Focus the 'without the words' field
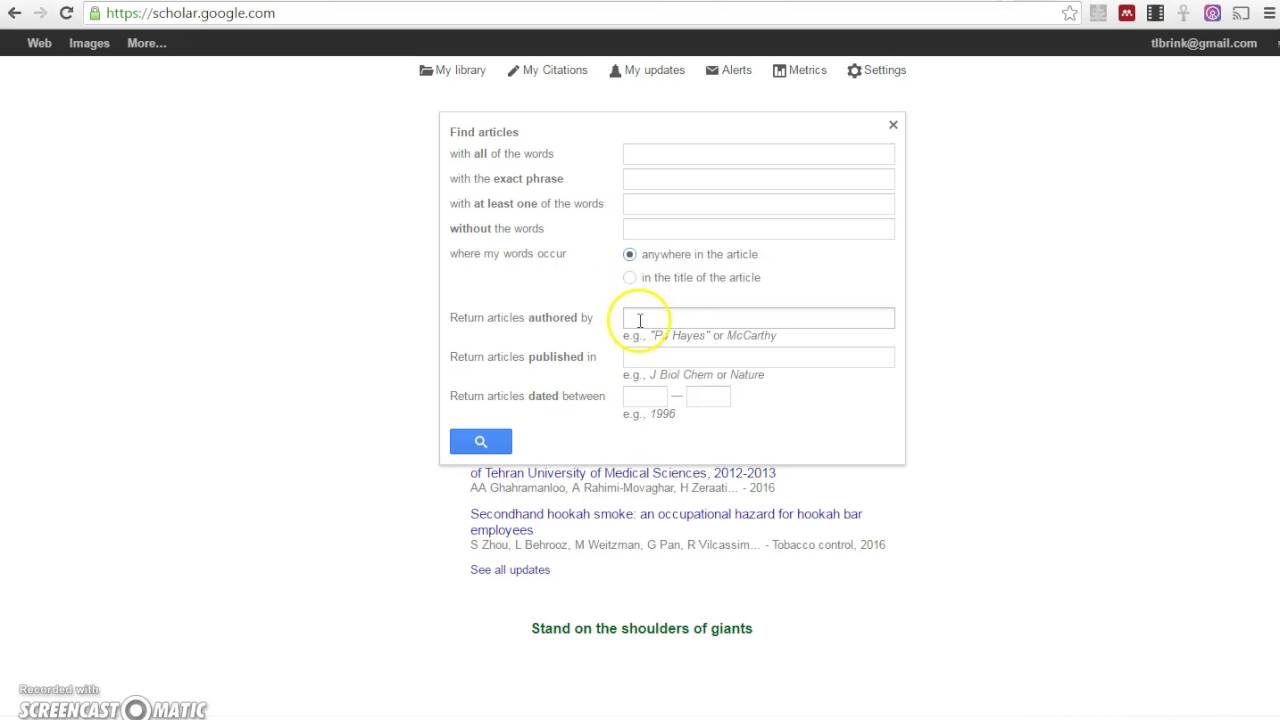 (759, 229)
